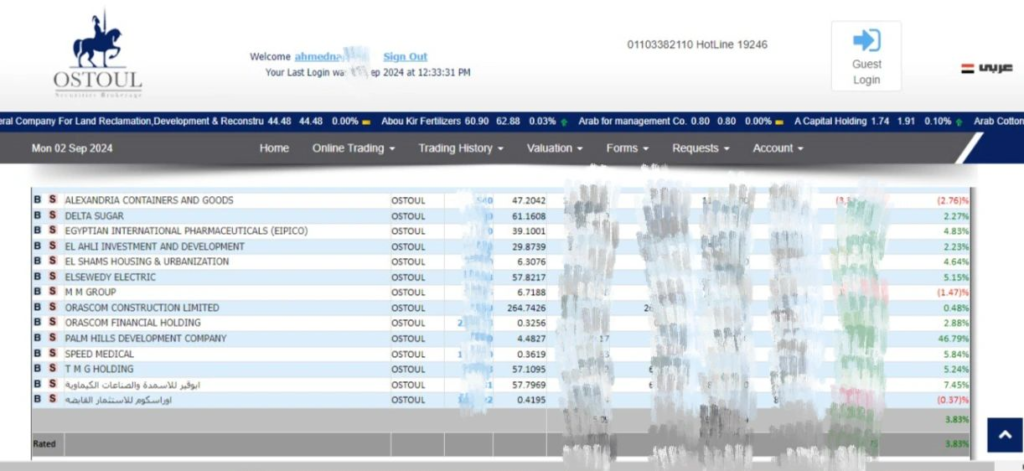Image resolution: width=1024 pixels, height=471 pixels.
Task: Open the Online Trading dropdown menu
Action: pos(353,148)
